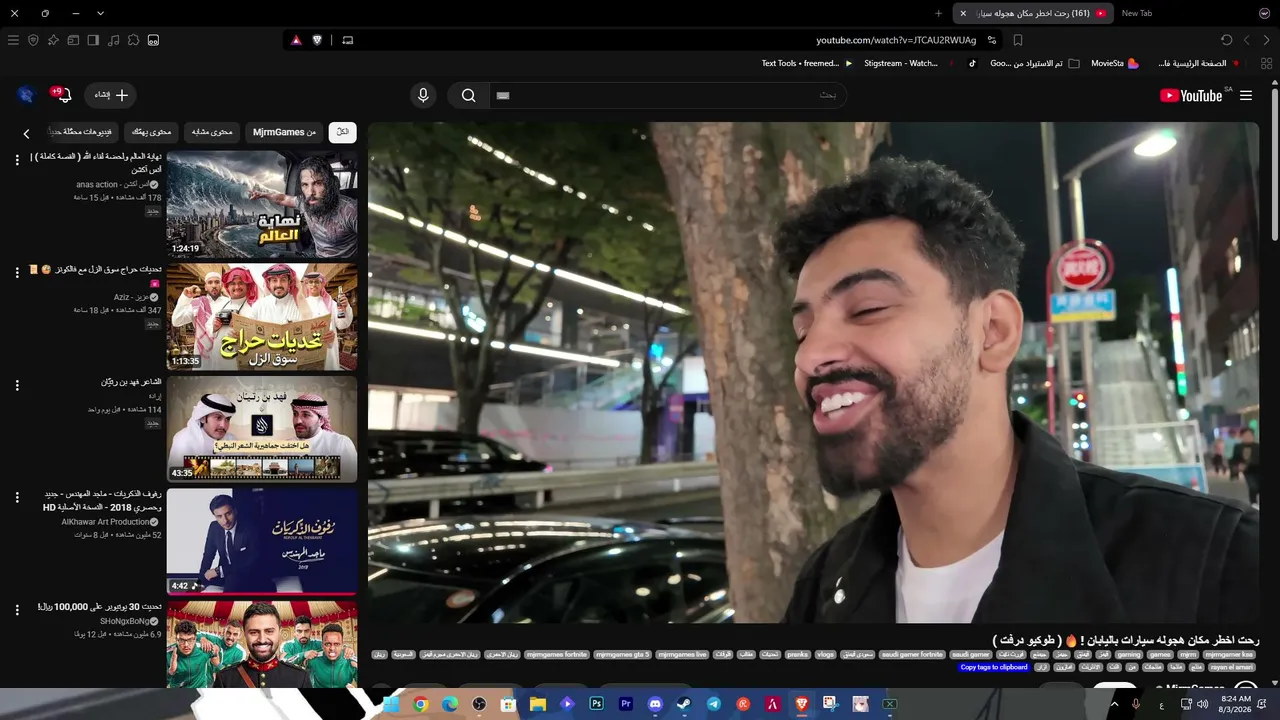1280x720 pixels.
Task: Open options menu for the anas action video
Action: point(17,159)
